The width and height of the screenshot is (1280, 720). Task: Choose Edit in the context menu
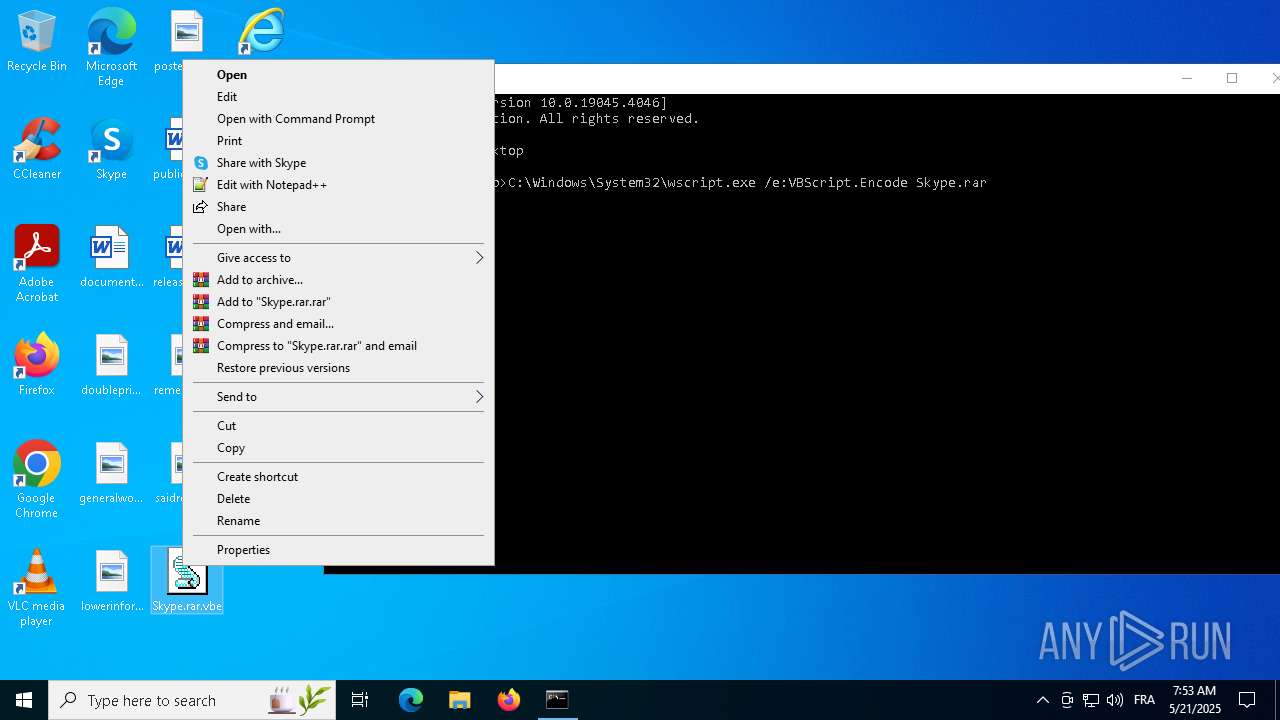pyautogui.click(x=338, y=97)
